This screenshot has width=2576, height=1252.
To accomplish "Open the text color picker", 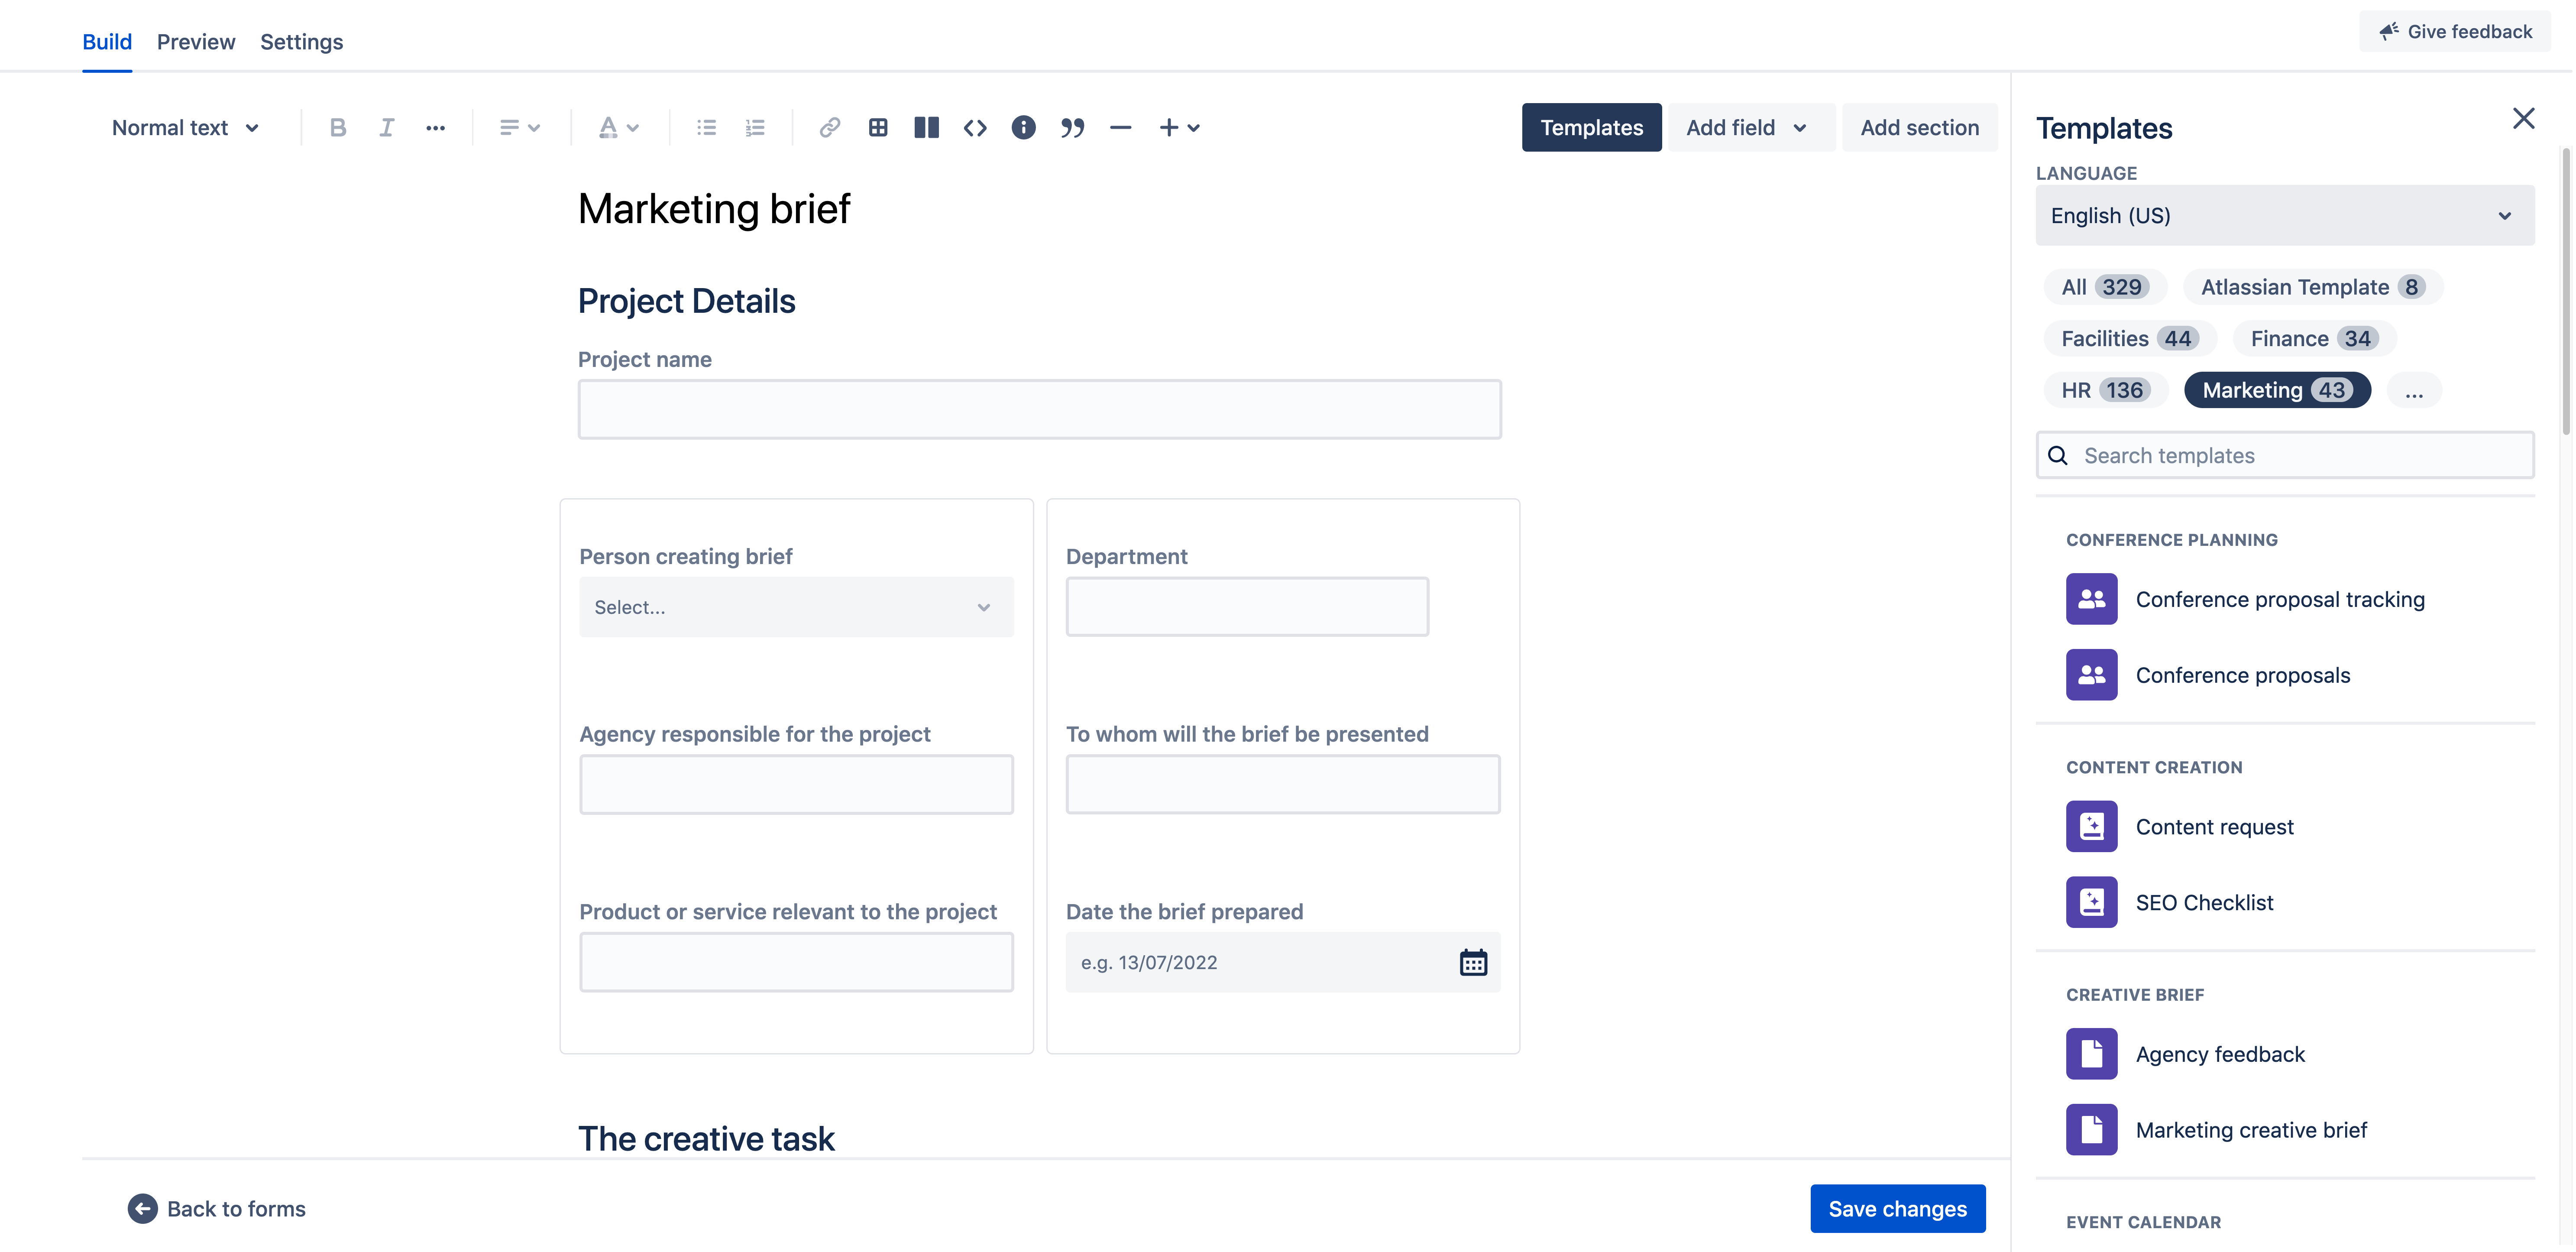I will [618, 127].
